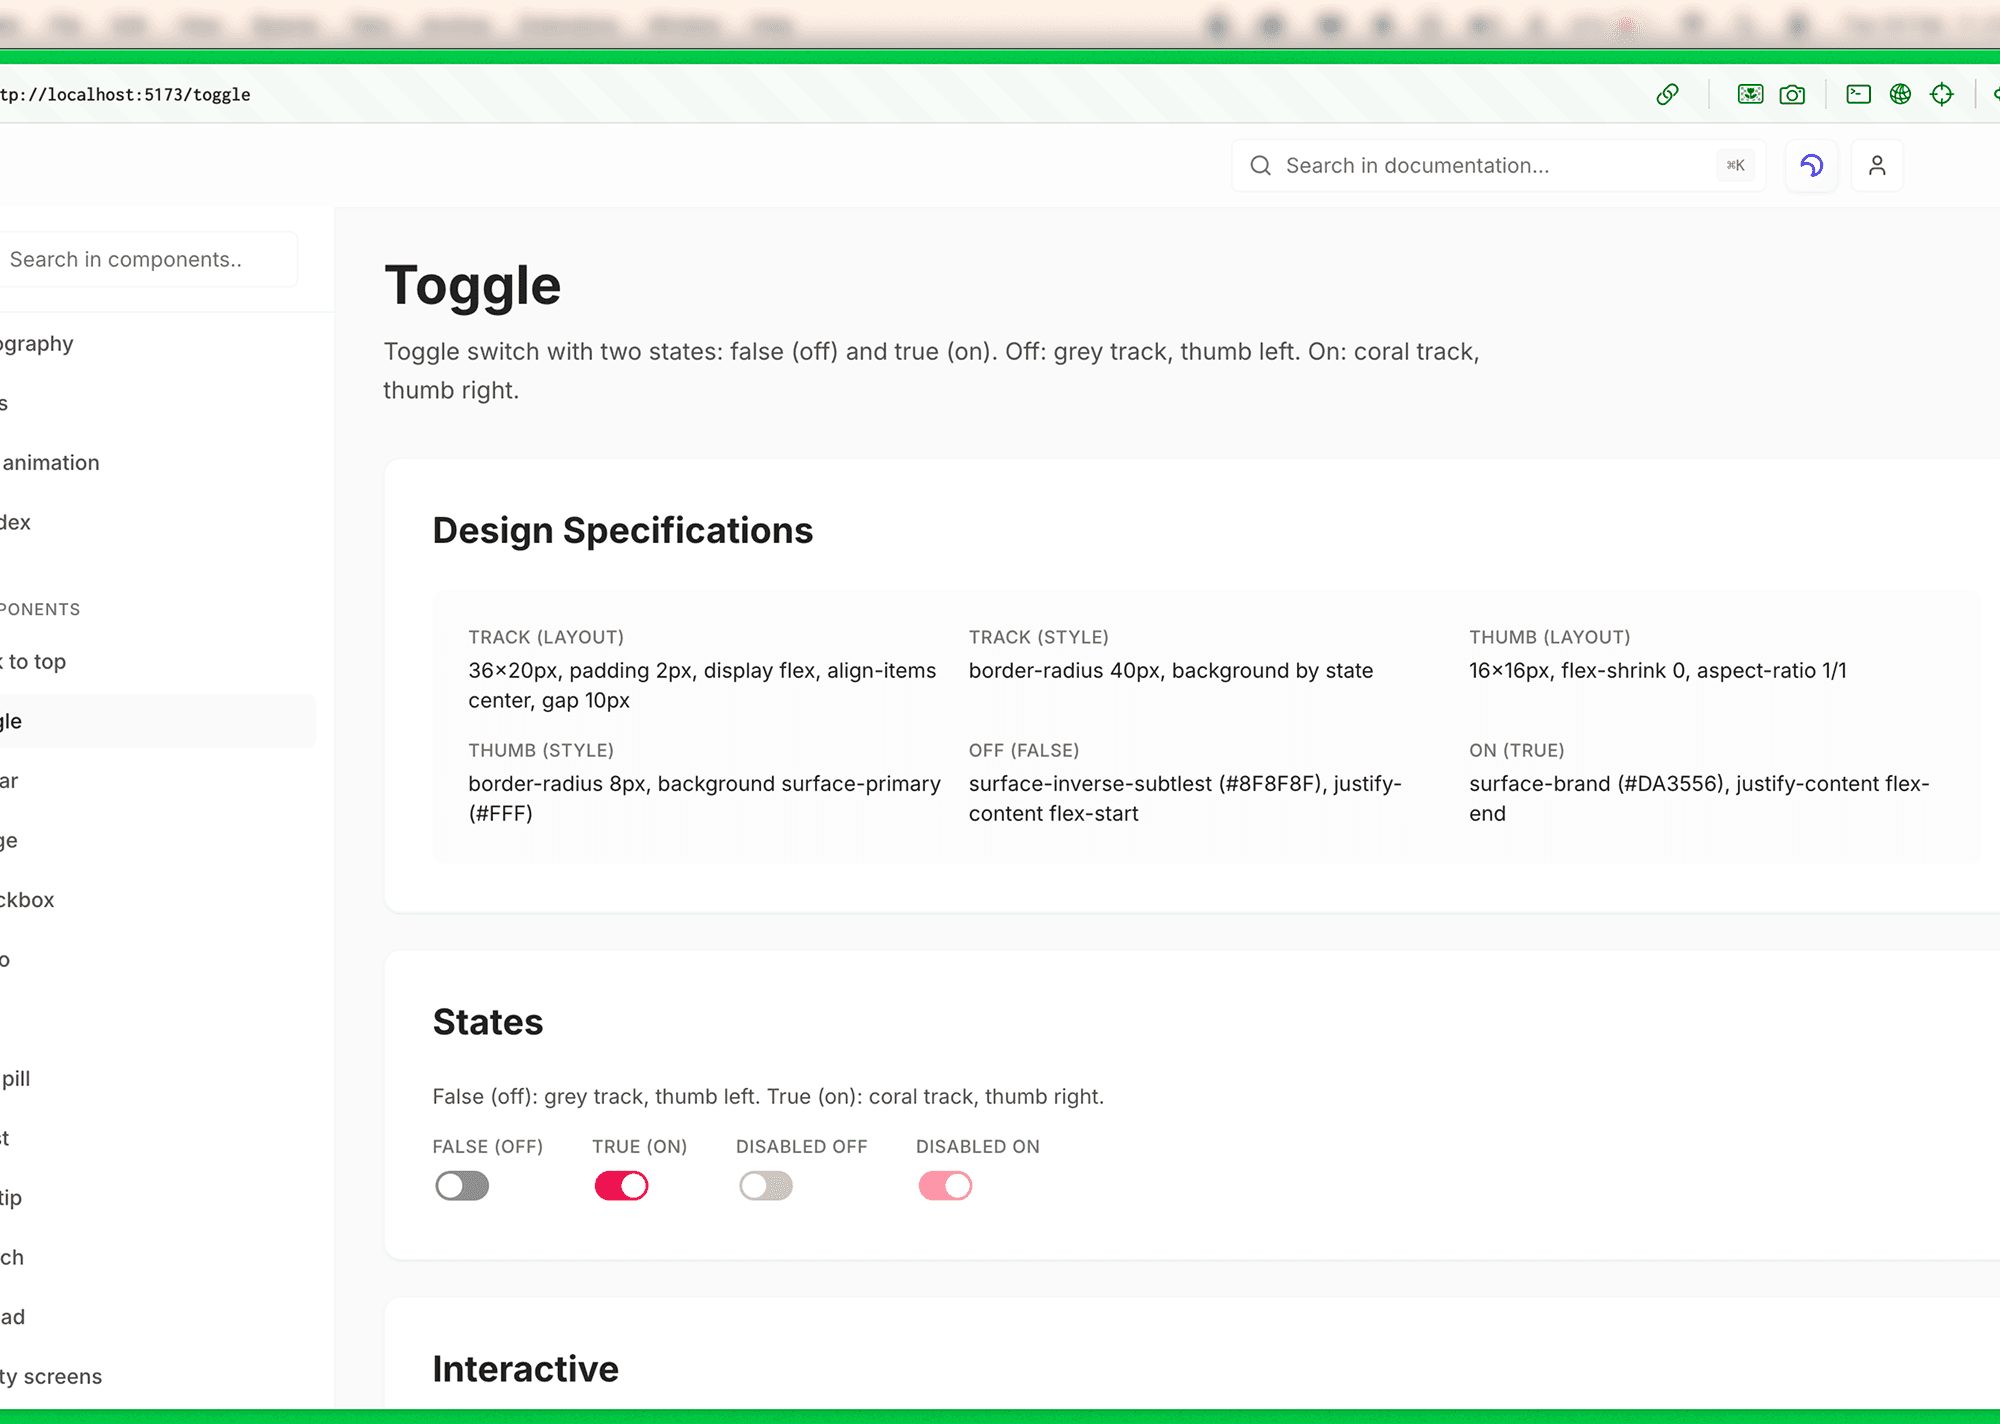This screenshot has width=2000, height=1424.
Task: Turn on the False (Off) toggle
Action: (x=462, y=1186)
